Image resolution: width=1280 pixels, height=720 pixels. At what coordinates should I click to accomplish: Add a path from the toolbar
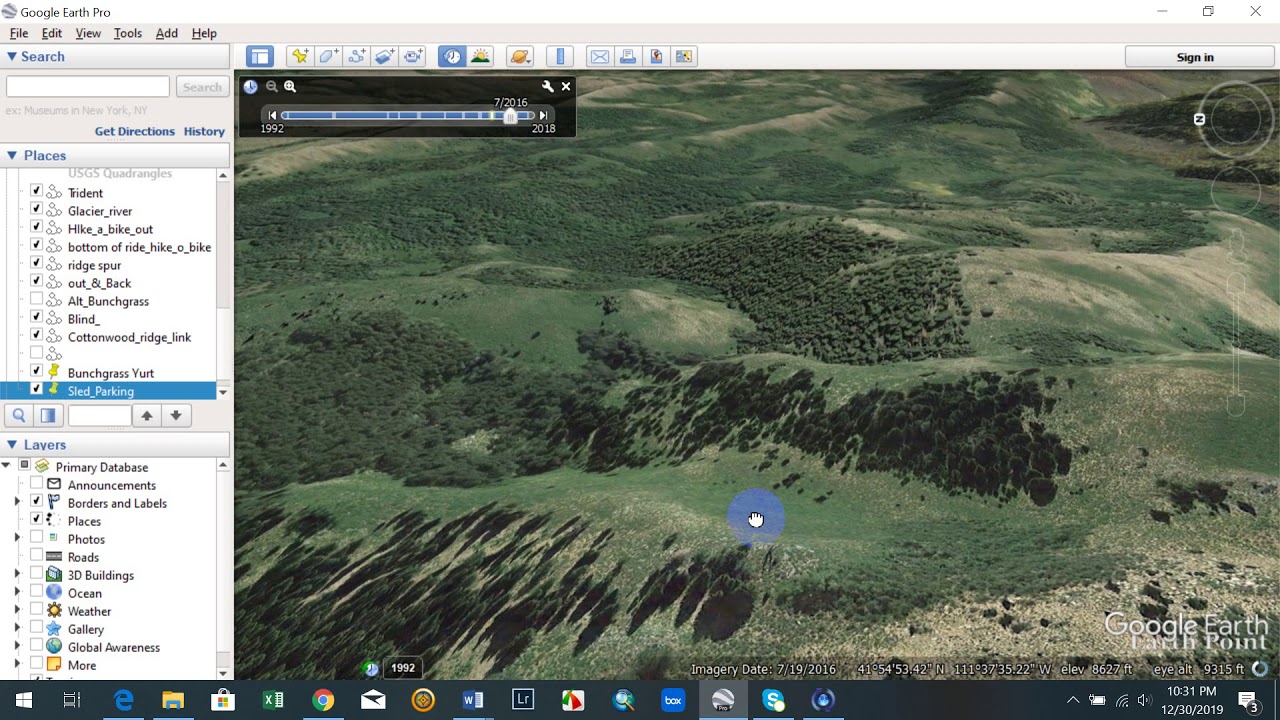tap(357, 57)
